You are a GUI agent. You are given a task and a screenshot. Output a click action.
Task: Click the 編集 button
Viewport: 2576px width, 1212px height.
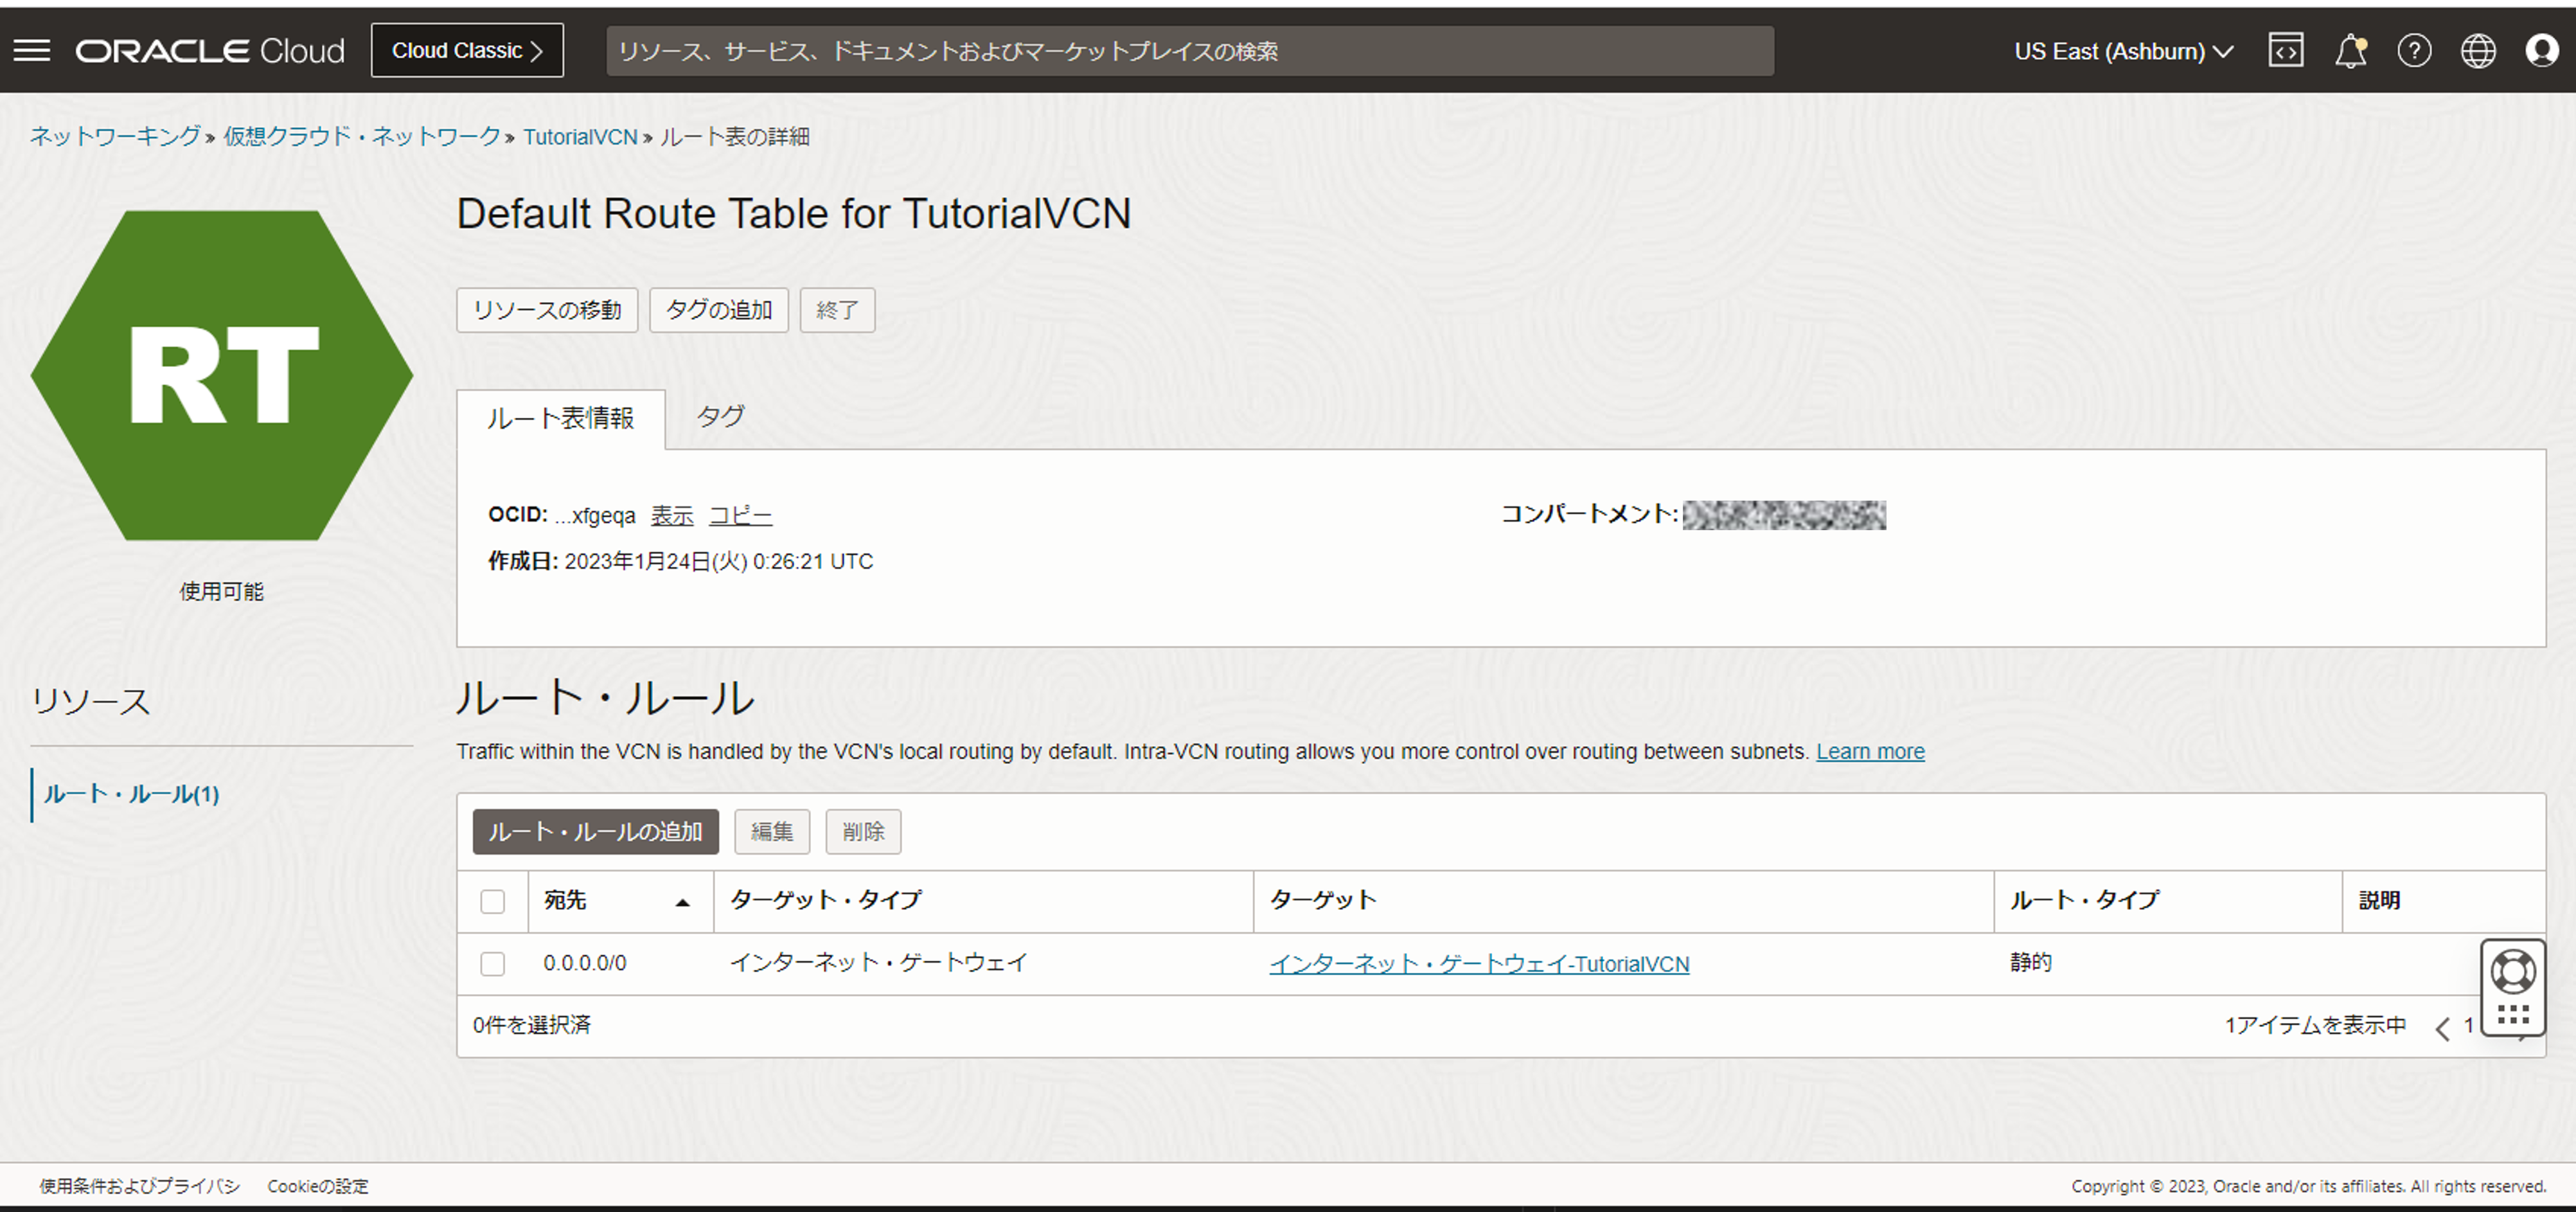[x=771, y=831]
